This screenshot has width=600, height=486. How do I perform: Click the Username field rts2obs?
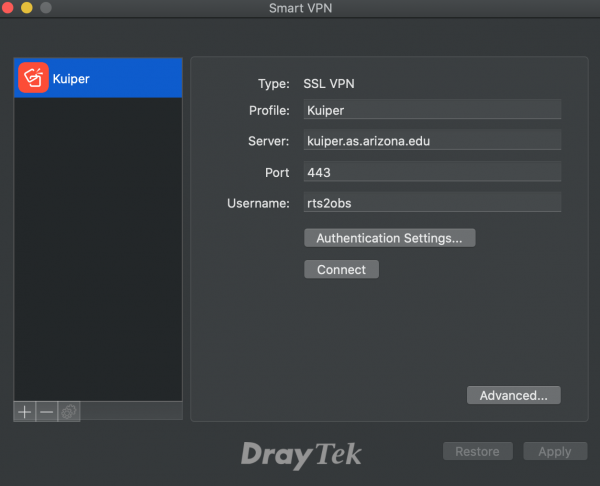[432, 202]
